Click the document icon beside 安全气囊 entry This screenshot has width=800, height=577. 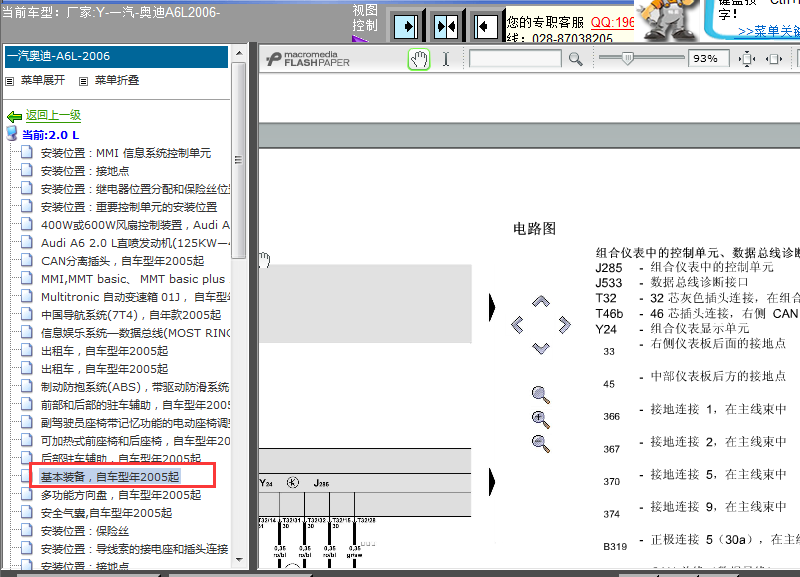(27, 512)
